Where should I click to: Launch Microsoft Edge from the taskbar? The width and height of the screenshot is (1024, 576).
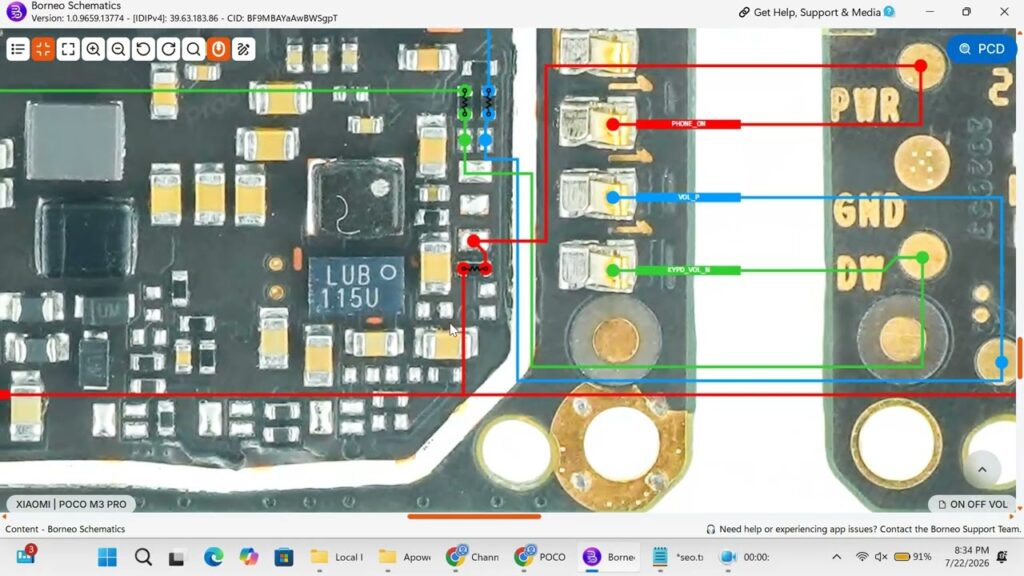[x=213, y=557]
